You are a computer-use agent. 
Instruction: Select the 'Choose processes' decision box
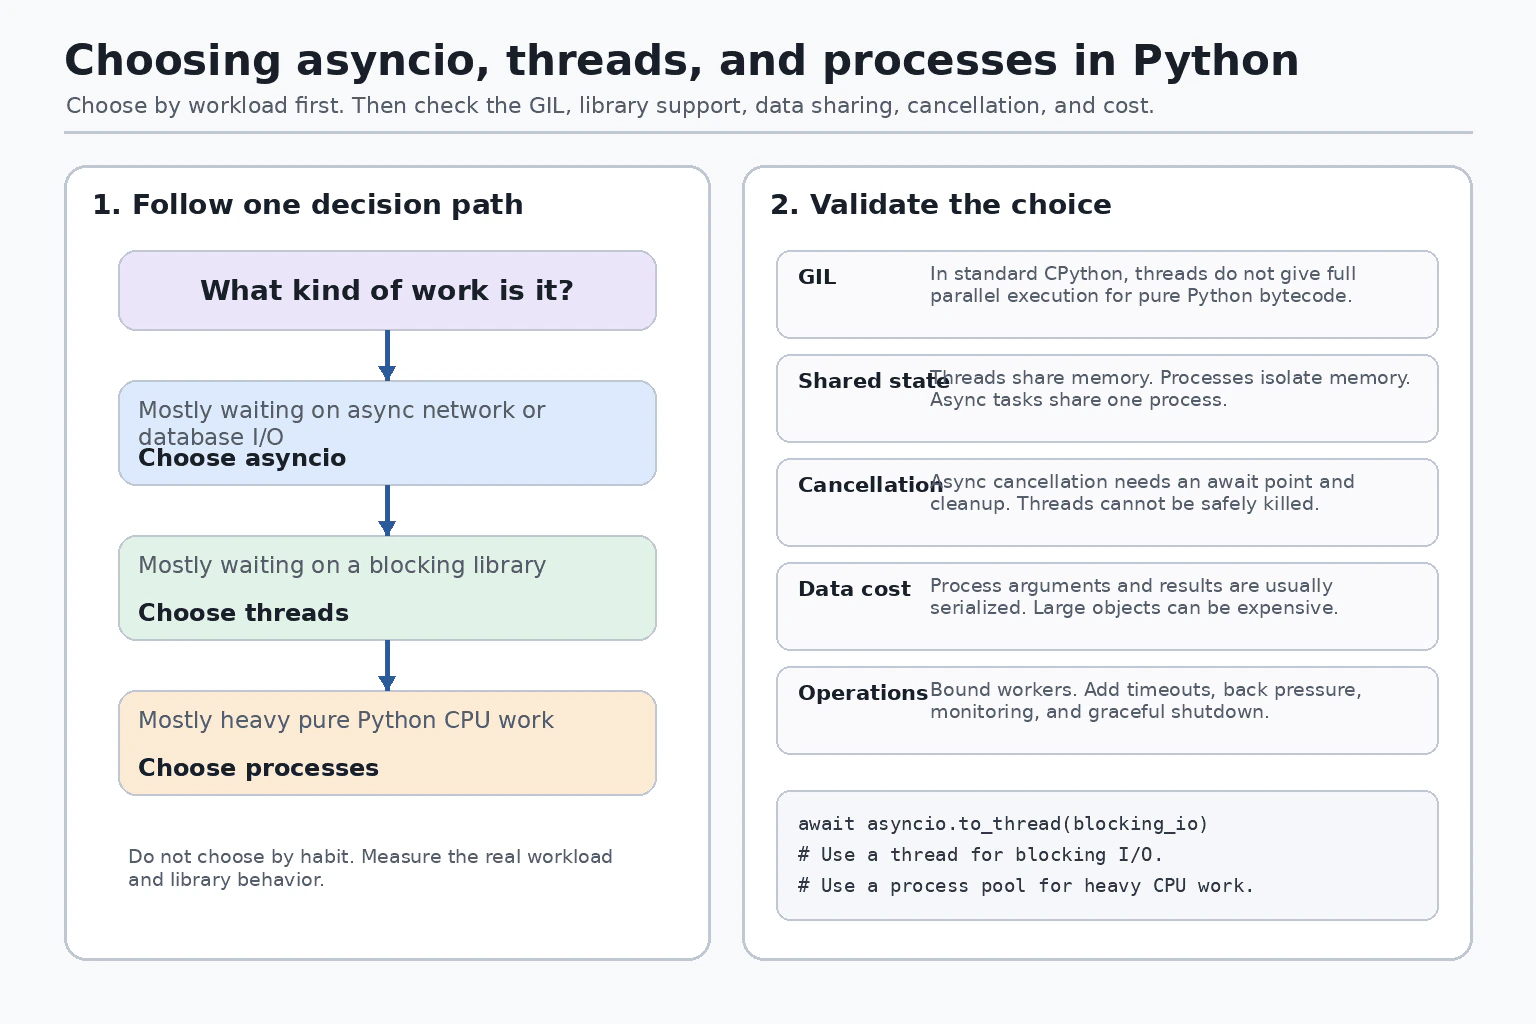(387, 743)
